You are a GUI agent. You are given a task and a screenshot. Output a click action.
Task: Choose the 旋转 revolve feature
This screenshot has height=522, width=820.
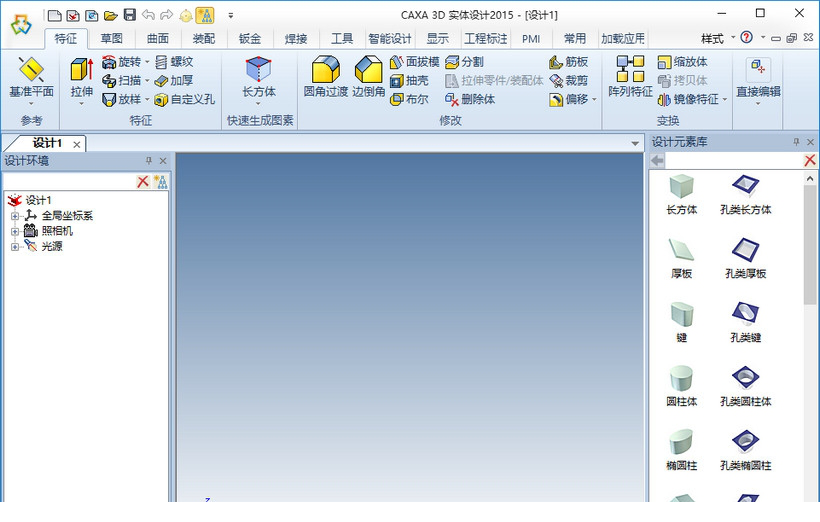coord(121,62)
